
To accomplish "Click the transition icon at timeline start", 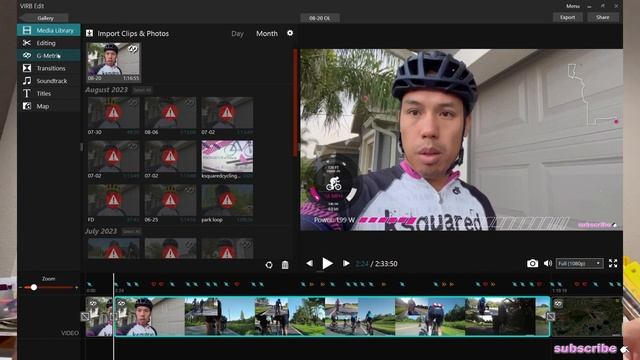I will tap(85, 316).
